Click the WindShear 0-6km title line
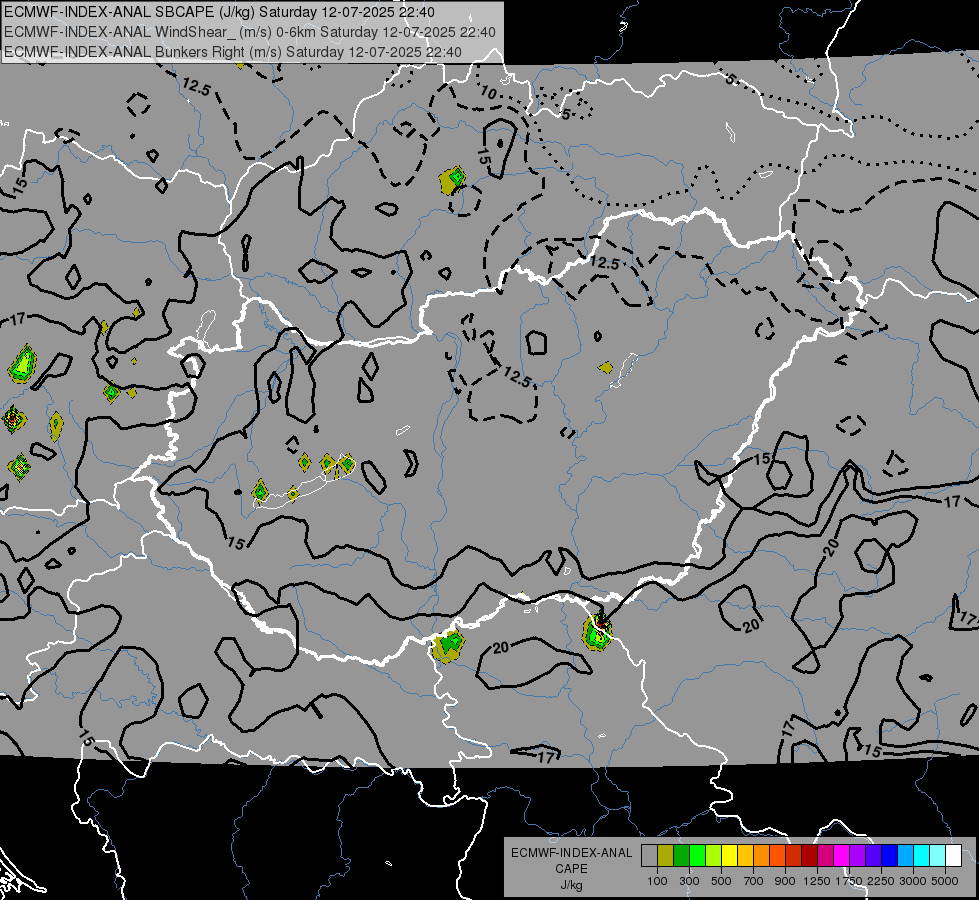The image size is (979, 900). tap(250, 32)
